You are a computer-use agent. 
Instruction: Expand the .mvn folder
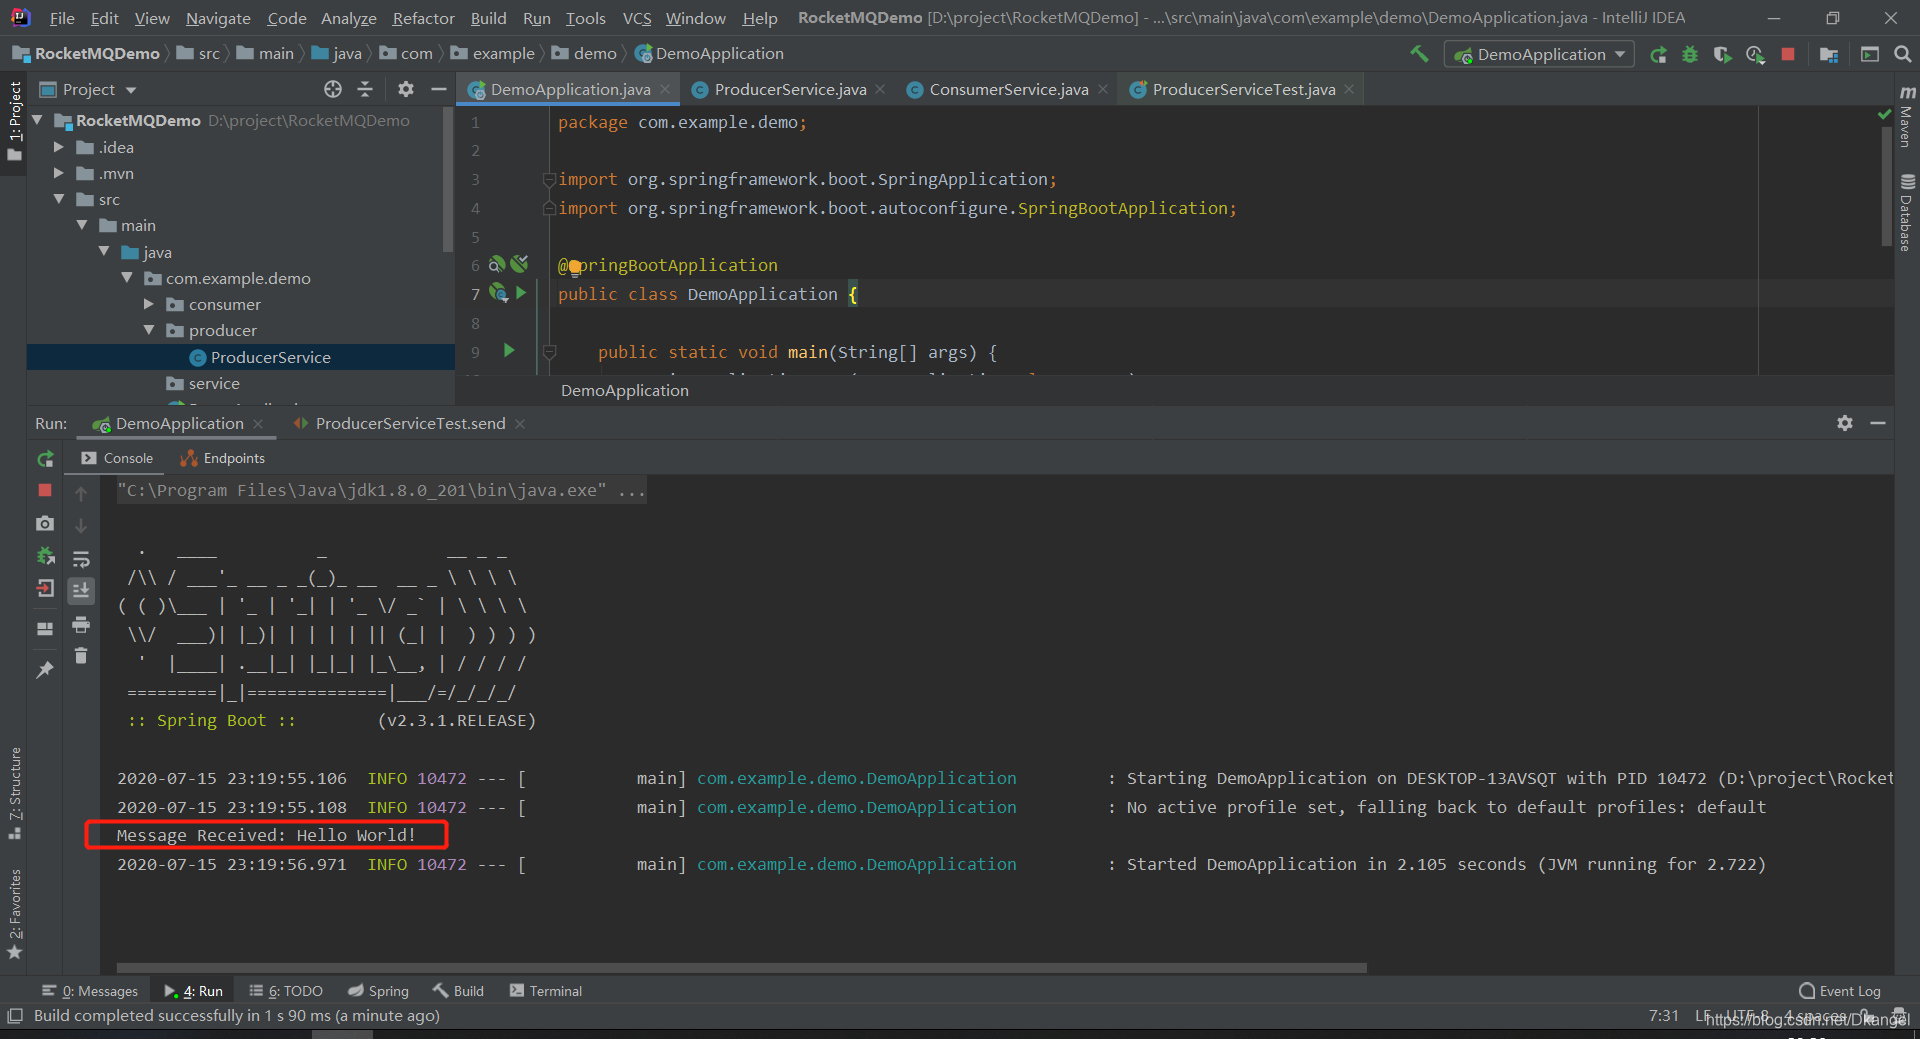tap(59, 173)
